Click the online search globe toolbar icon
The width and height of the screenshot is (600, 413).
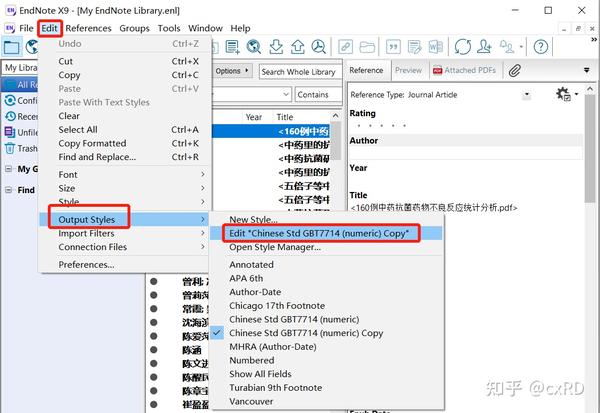coord(254,47)
